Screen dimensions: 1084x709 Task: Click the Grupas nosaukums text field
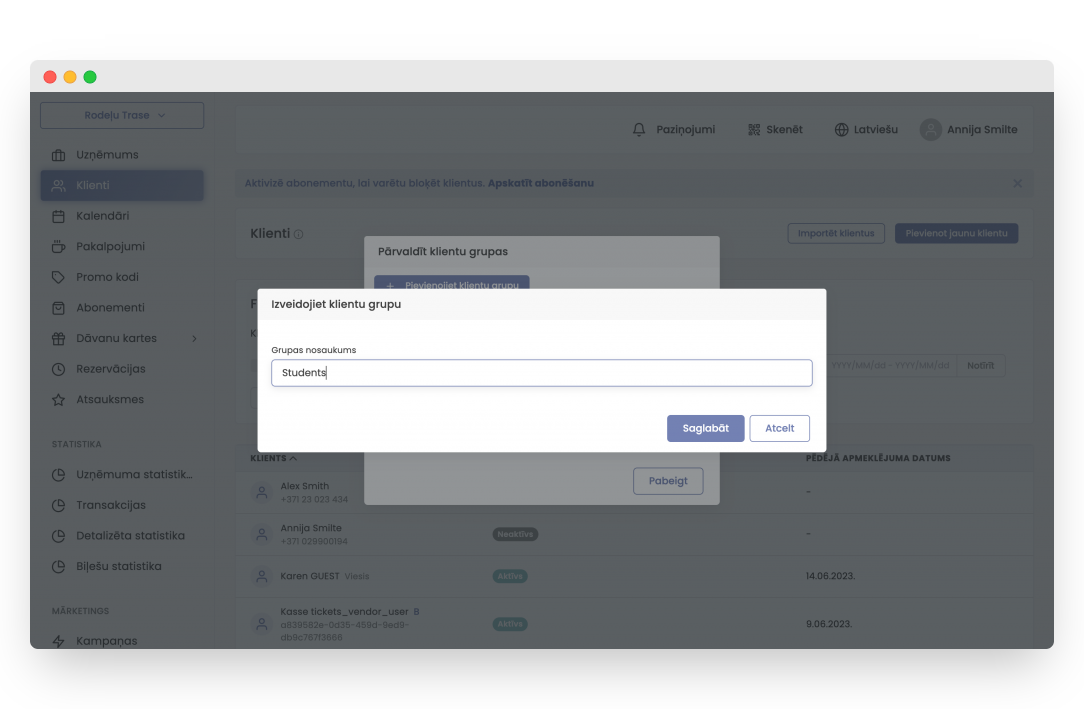tap(541, 373)
